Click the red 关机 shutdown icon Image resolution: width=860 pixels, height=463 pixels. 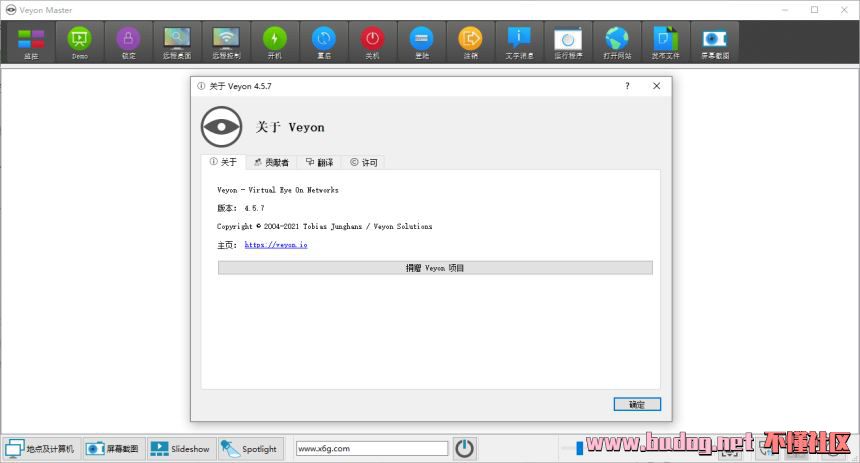coord(372,43)
